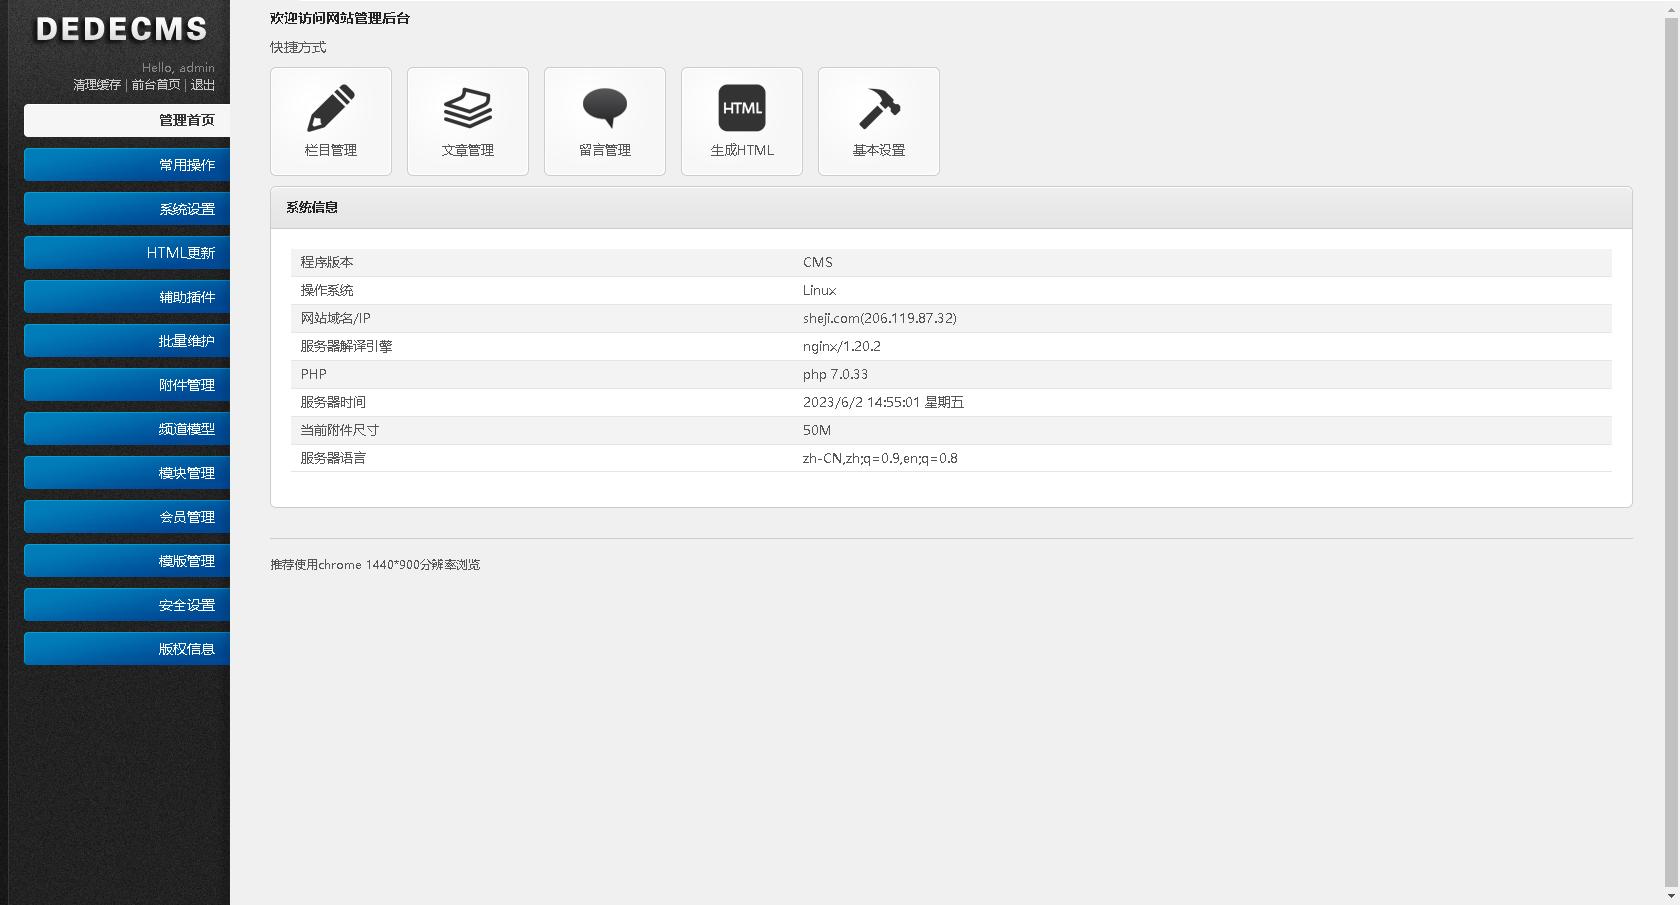Select the 管理首页 sidebar tab
Image resolution: width=1680 pixels, height=905 pixels.
pyautogui.click(x=126, y=120)
